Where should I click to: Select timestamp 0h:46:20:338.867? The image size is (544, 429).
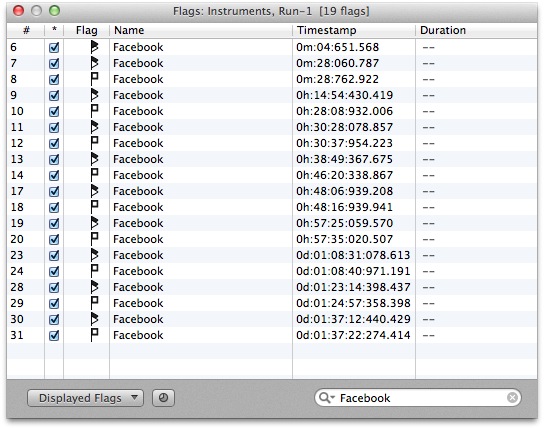345,175
